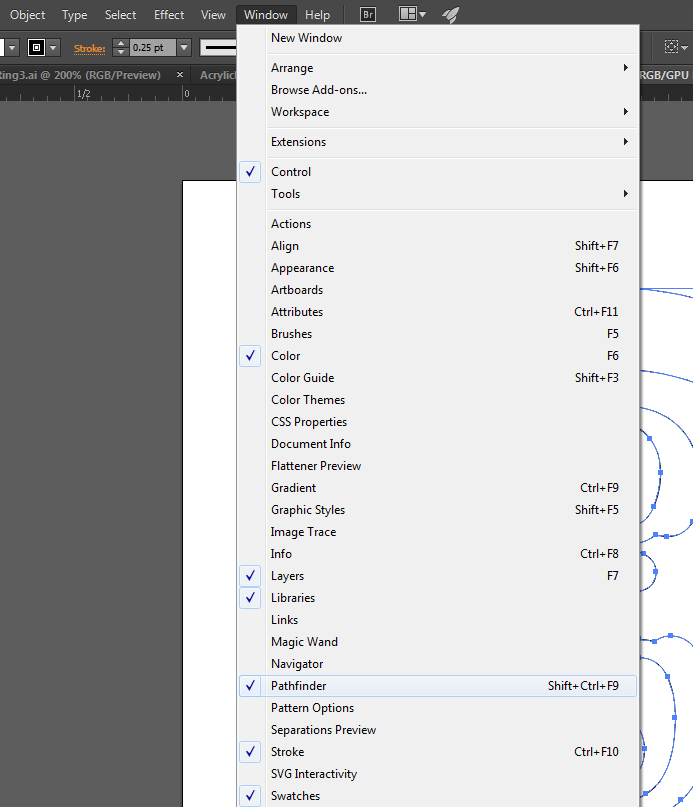This screenshot has width=693, height=807.
Task: Open the Arrange Documents dropdown arrow
Action: 422,14
